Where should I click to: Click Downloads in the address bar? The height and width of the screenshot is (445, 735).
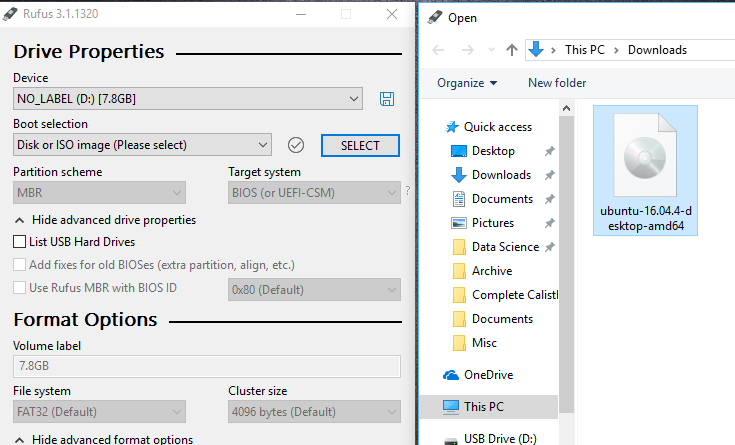[x=657, y=50]
